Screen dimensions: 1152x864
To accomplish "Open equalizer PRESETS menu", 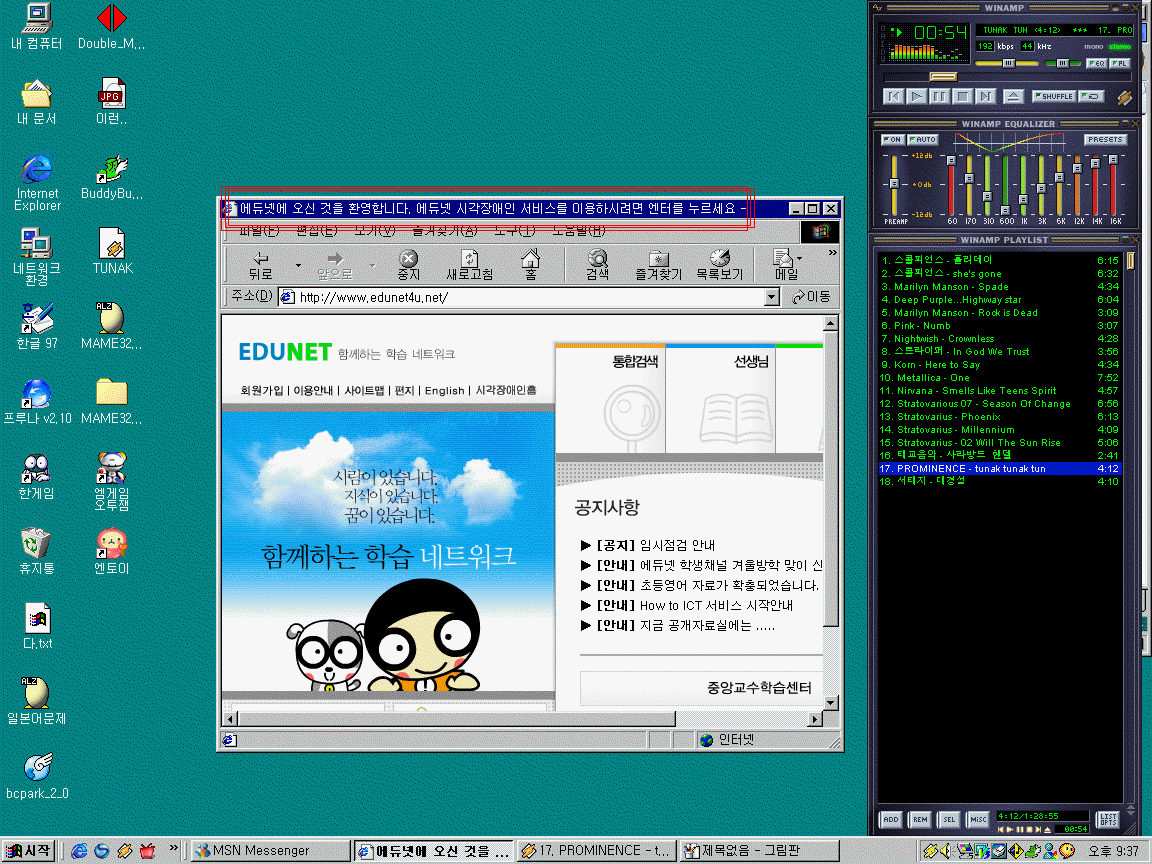I will [x=1105, y=140].
